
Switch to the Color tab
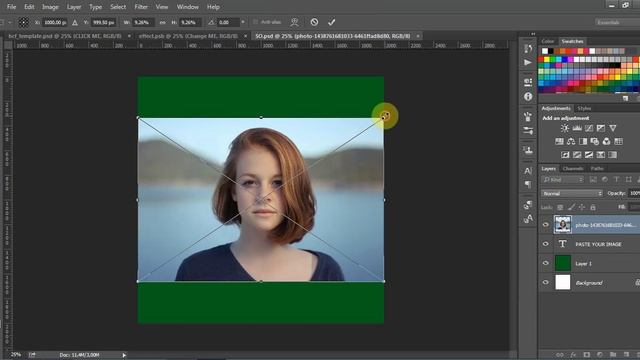tap(548, 41)
